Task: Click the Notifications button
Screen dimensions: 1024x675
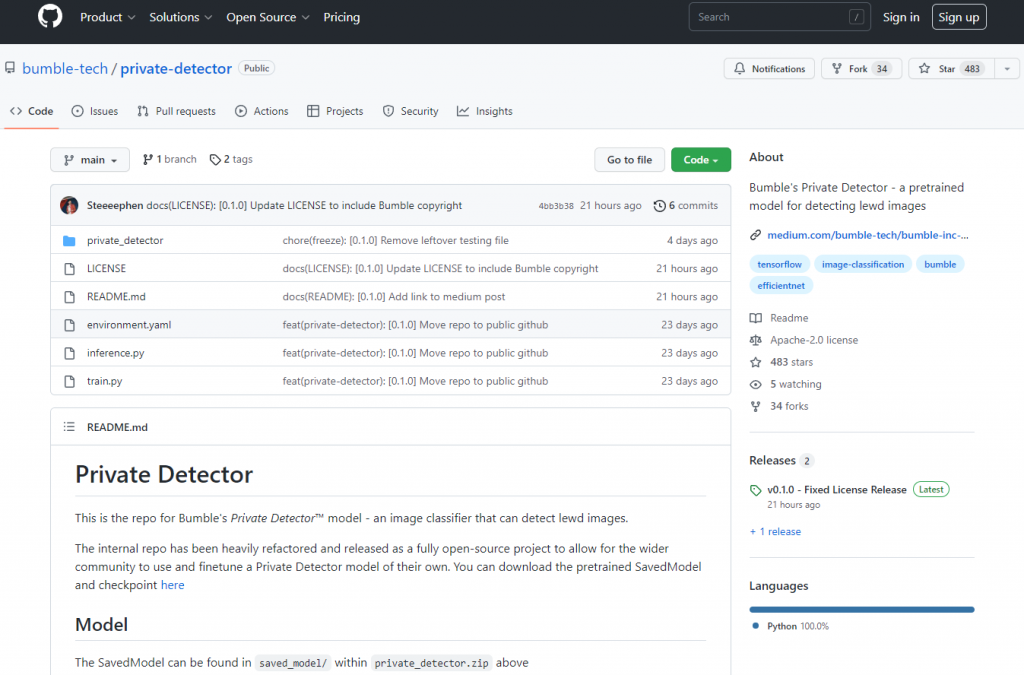Action: 769,69
